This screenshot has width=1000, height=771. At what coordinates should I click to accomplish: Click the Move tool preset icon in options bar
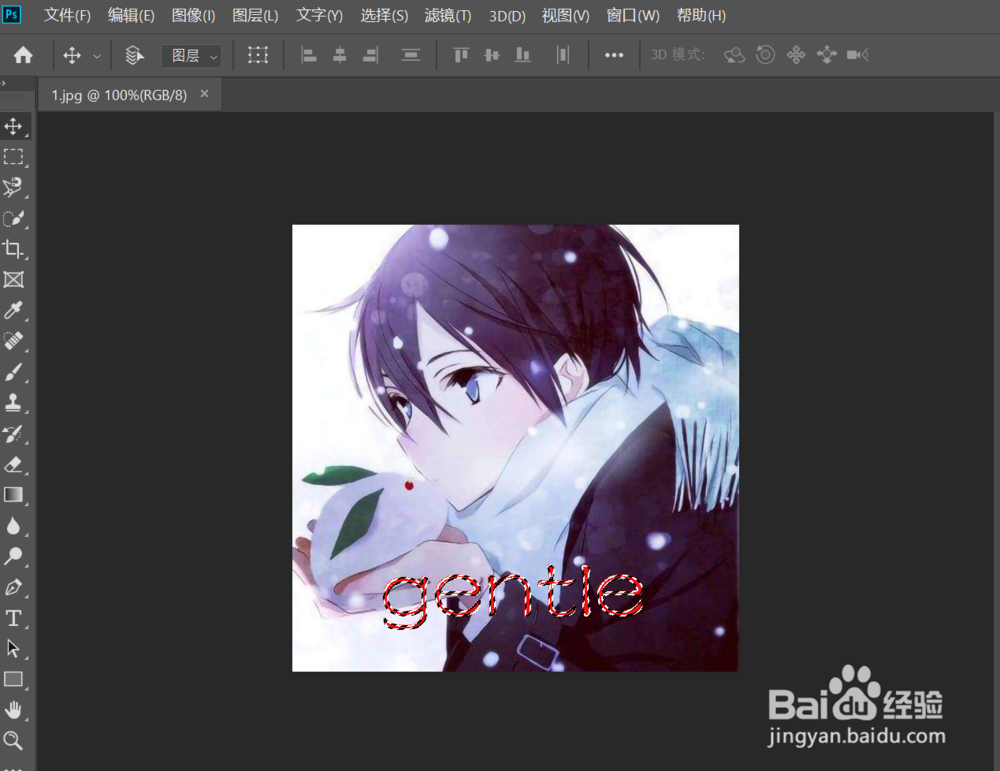(72, 55)
